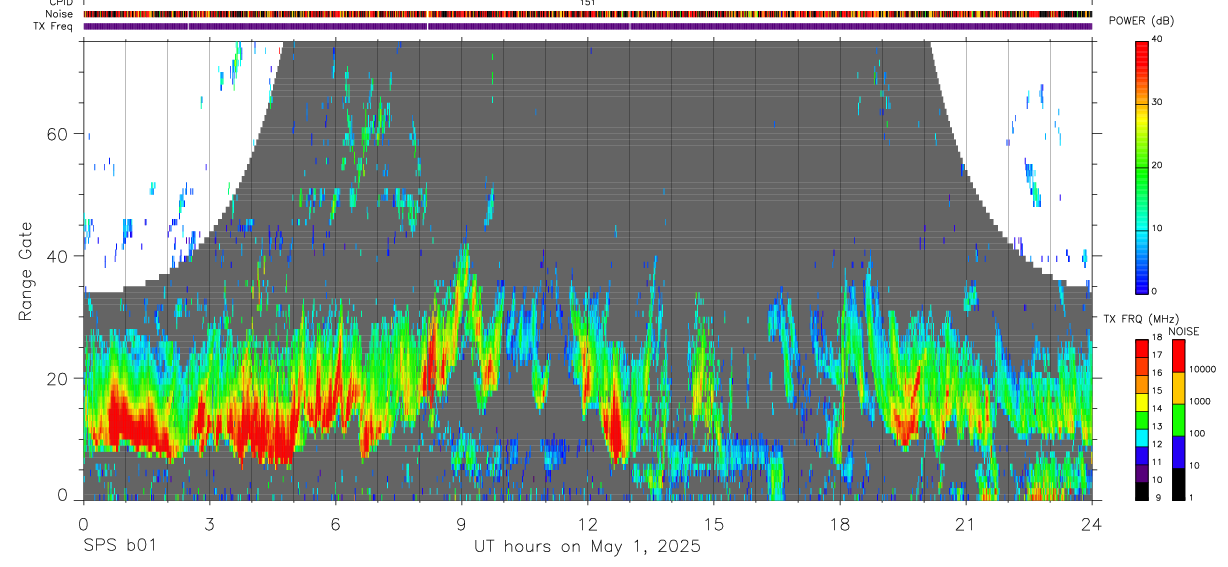Click the 21 hour tick label
The image size is (1228, 567).
pyautogui.click(x=965, y=523)
